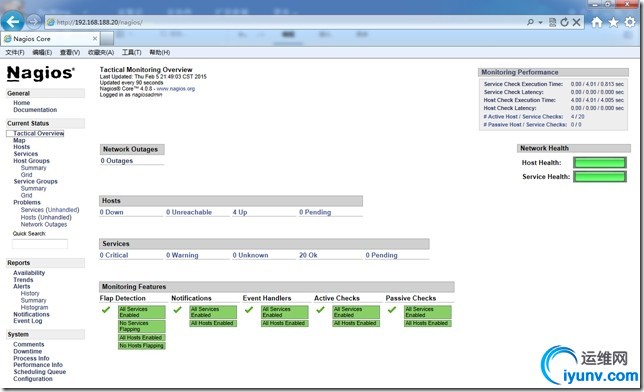Open Process Info page
This screenshot has width=644, height=392.
point(31,358)
